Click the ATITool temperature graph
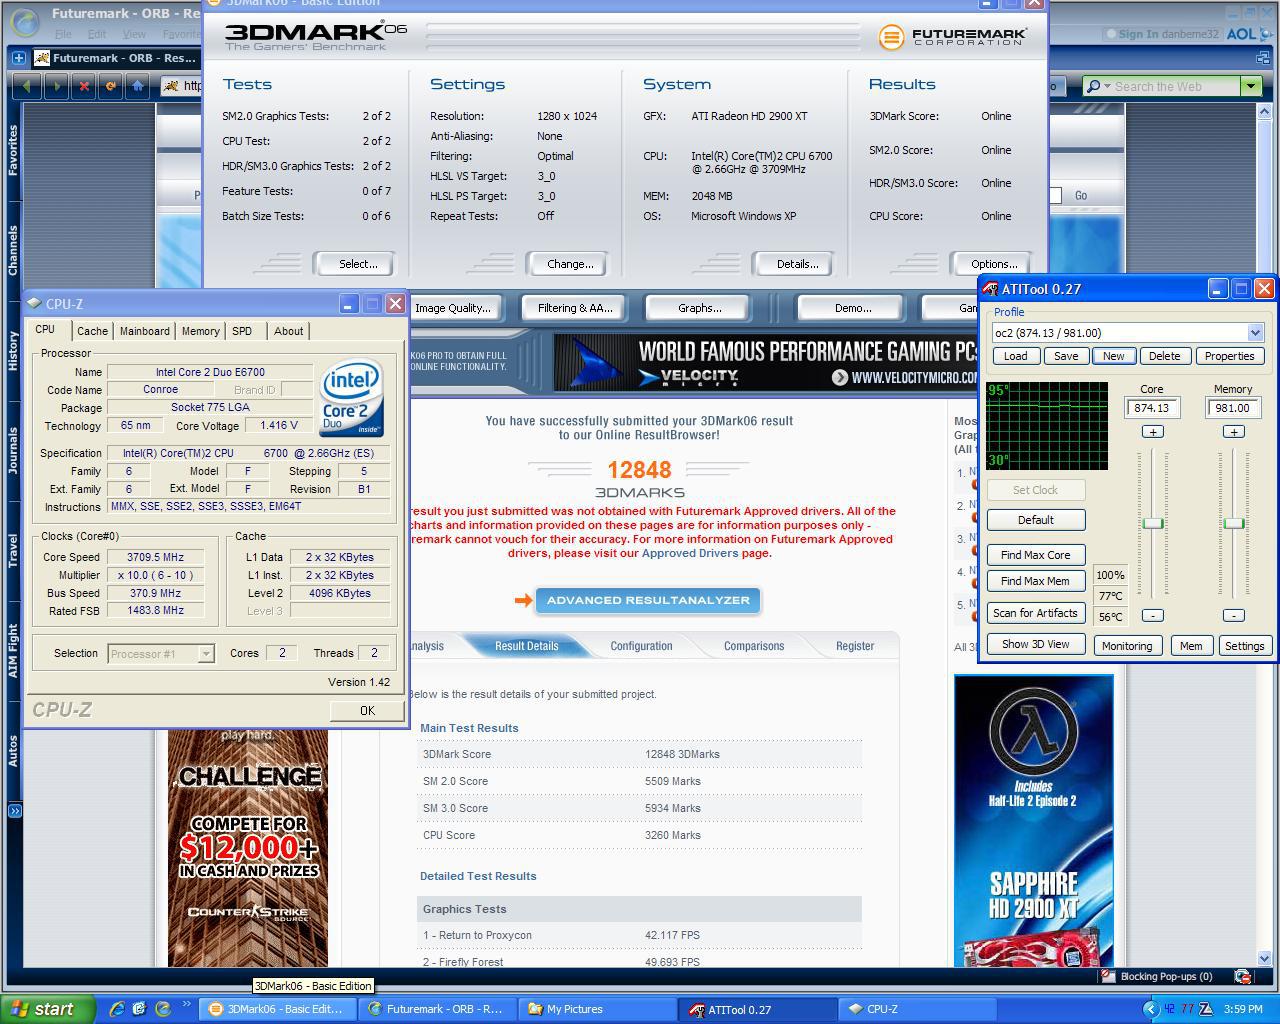Viewport: 1280px width, 1024px height. (x=1047, y=425)
